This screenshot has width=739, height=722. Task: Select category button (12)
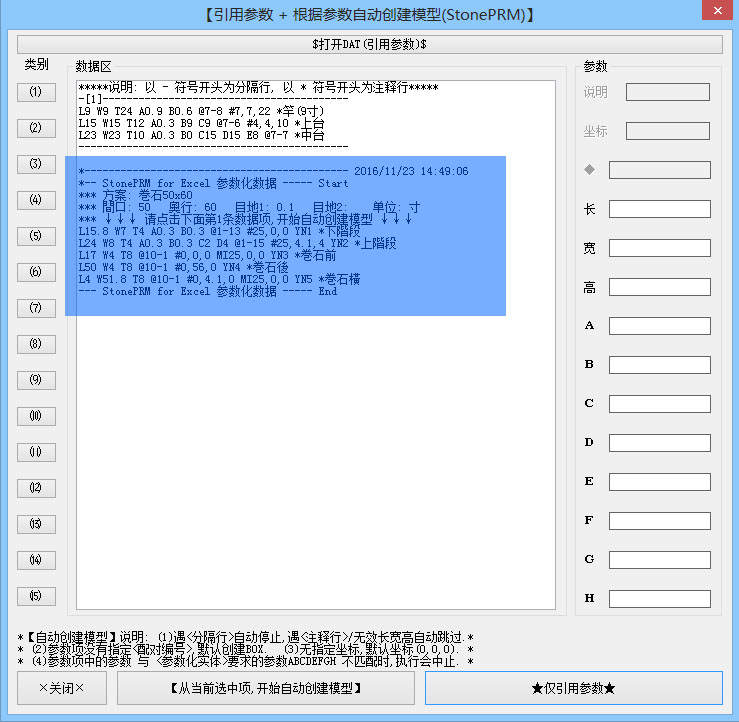click(x=36, y=488)
